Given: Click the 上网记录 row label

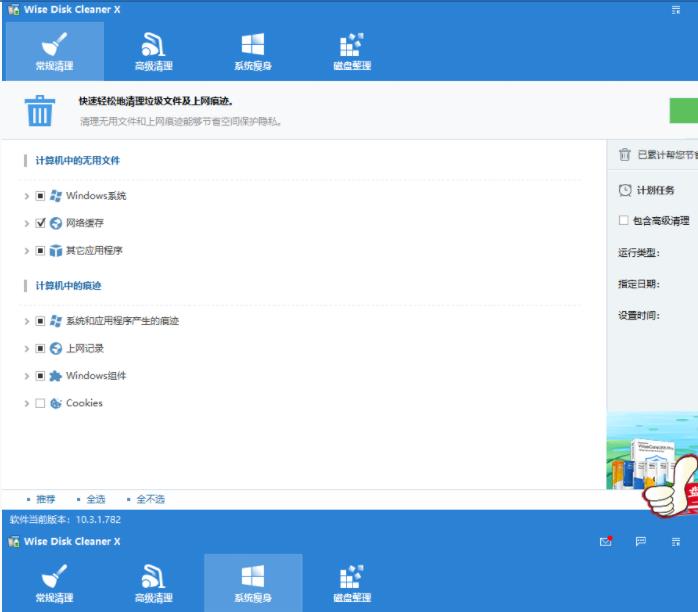Looking at the screenshot, I should pyautogui.click(x=85, y=349).
